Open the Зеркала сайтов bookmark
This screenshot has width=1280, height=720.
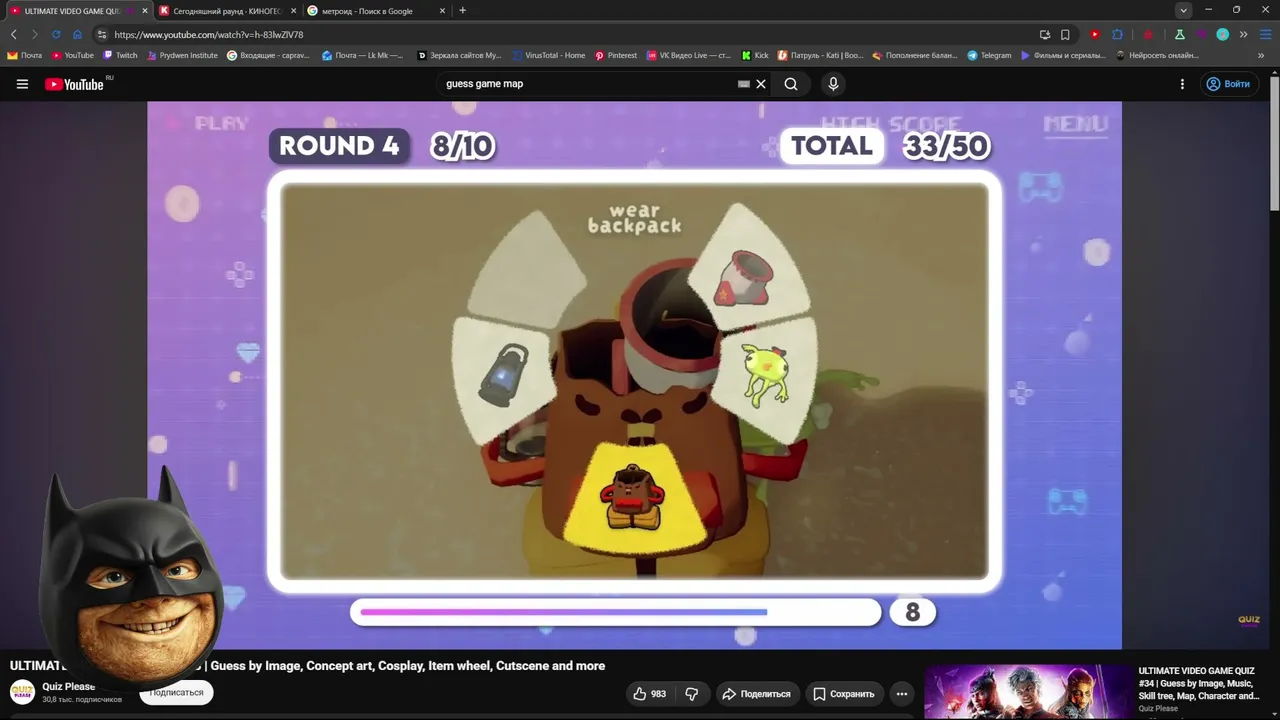point(459,56)
